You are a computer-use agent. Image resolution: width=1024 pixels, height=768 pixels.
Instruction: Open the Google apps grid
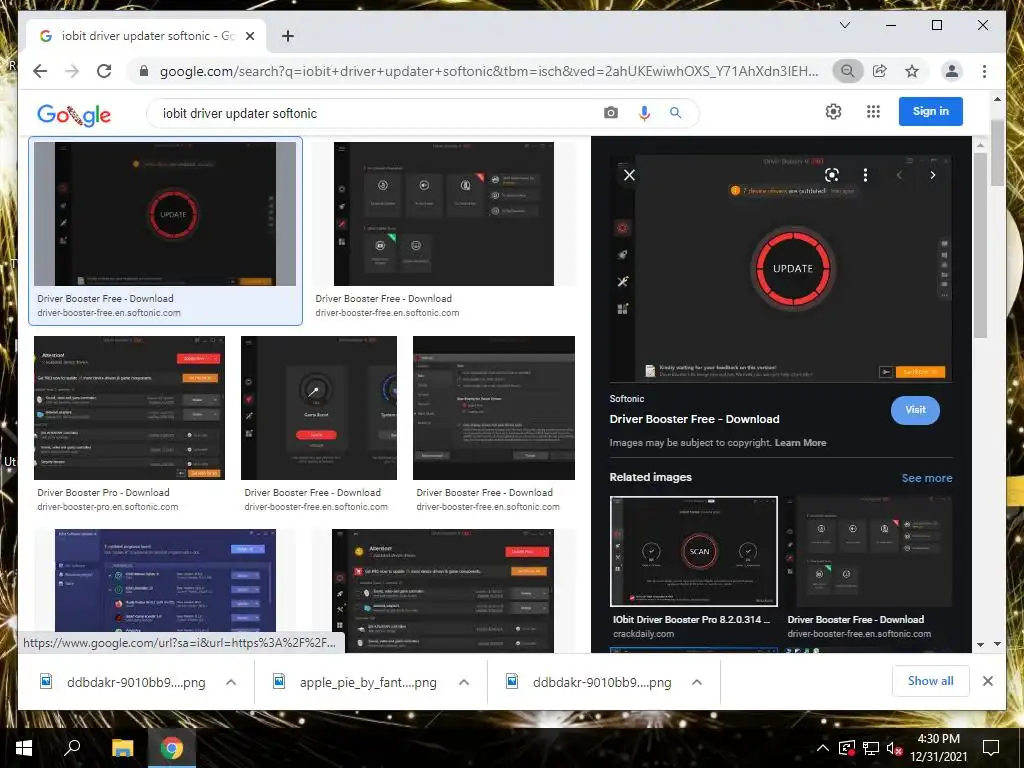click(x=873, y=112)
